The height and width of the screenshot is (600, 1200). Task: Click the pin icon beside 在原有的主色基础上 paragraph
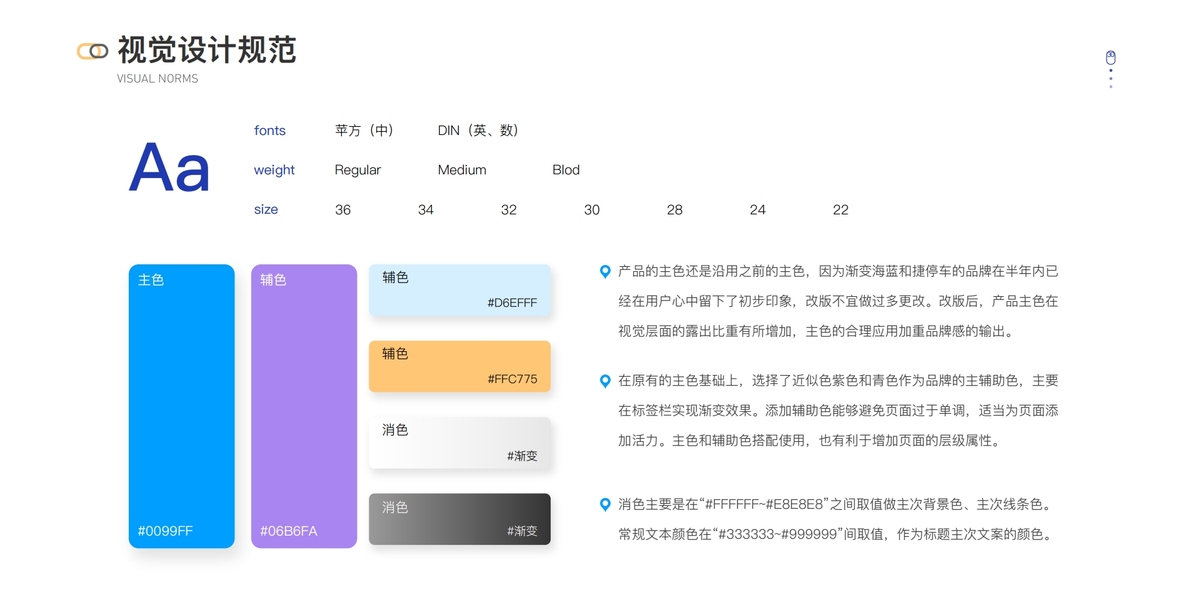click(605, 381)
